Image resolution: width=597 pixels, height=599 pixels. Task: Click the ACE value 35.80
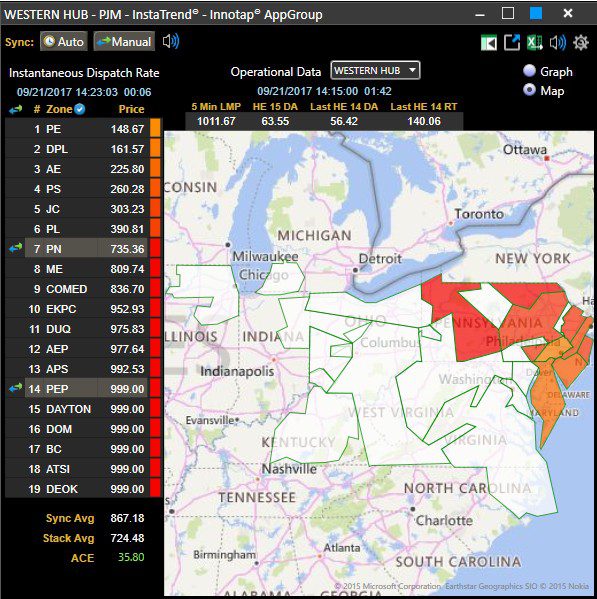point(131,557)
